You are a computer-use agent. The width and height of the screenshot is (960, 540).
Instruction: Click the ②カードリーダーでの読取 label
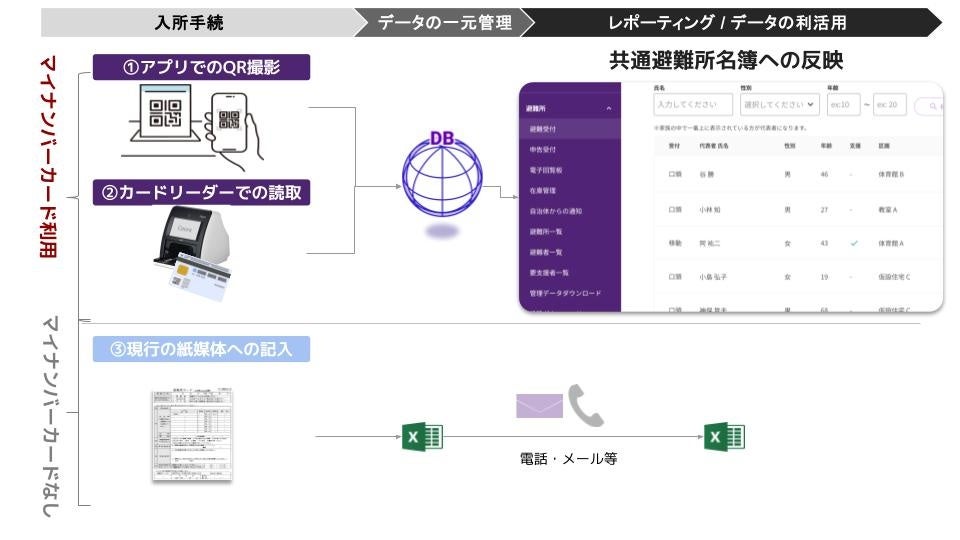tap(201, 192)
